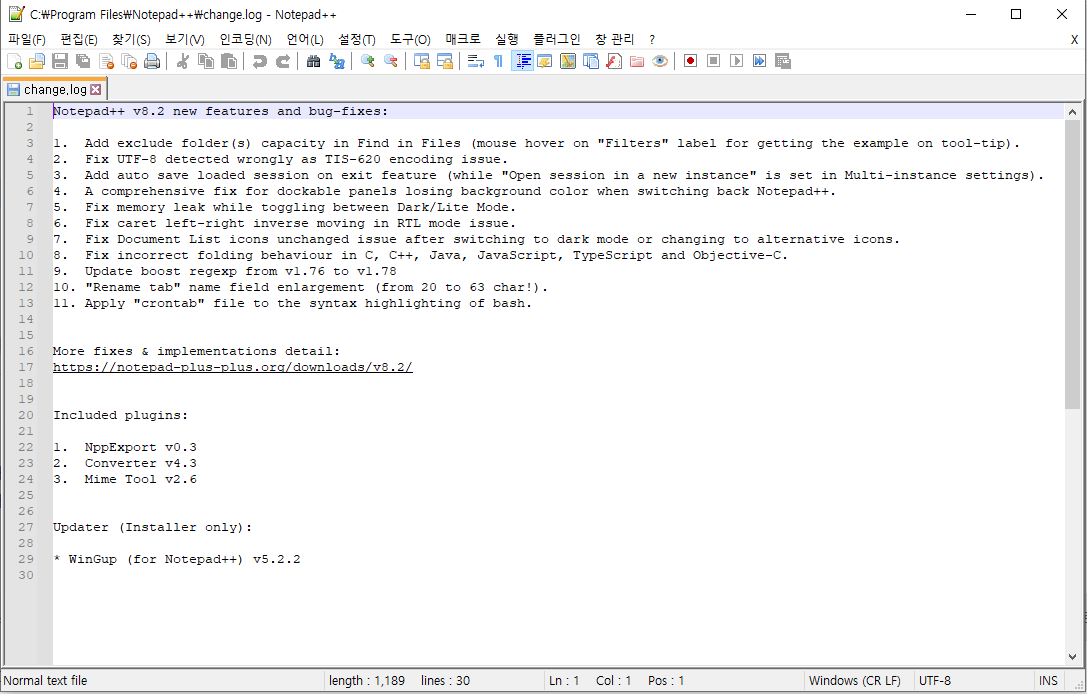Run macro multiple times
Image resolution: width=1087 pixels, height=694 pixels.
[x=760, y=61]
